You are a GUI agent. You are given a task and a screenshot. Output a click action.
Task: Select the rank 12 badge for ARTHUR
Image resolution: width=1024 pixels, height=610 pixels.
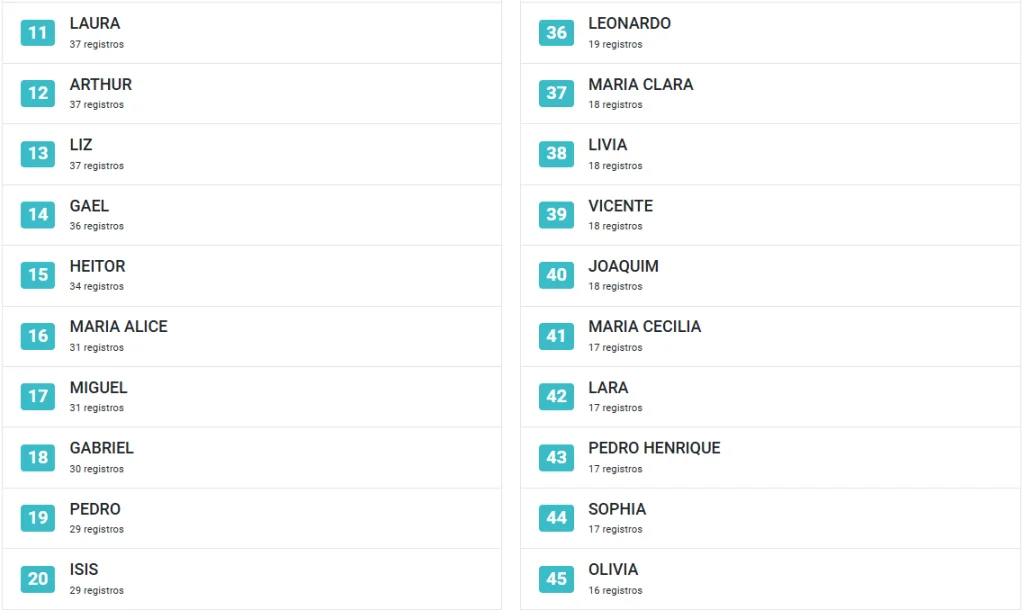38,93
